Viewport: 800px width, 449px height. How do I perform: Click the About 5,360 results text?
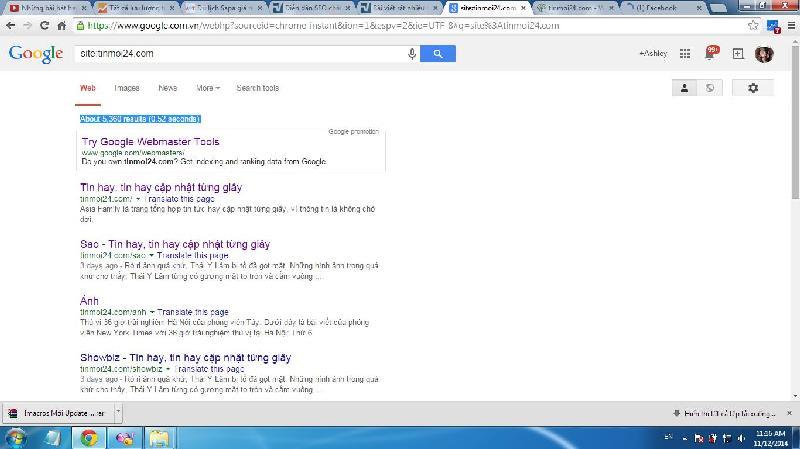140,119
